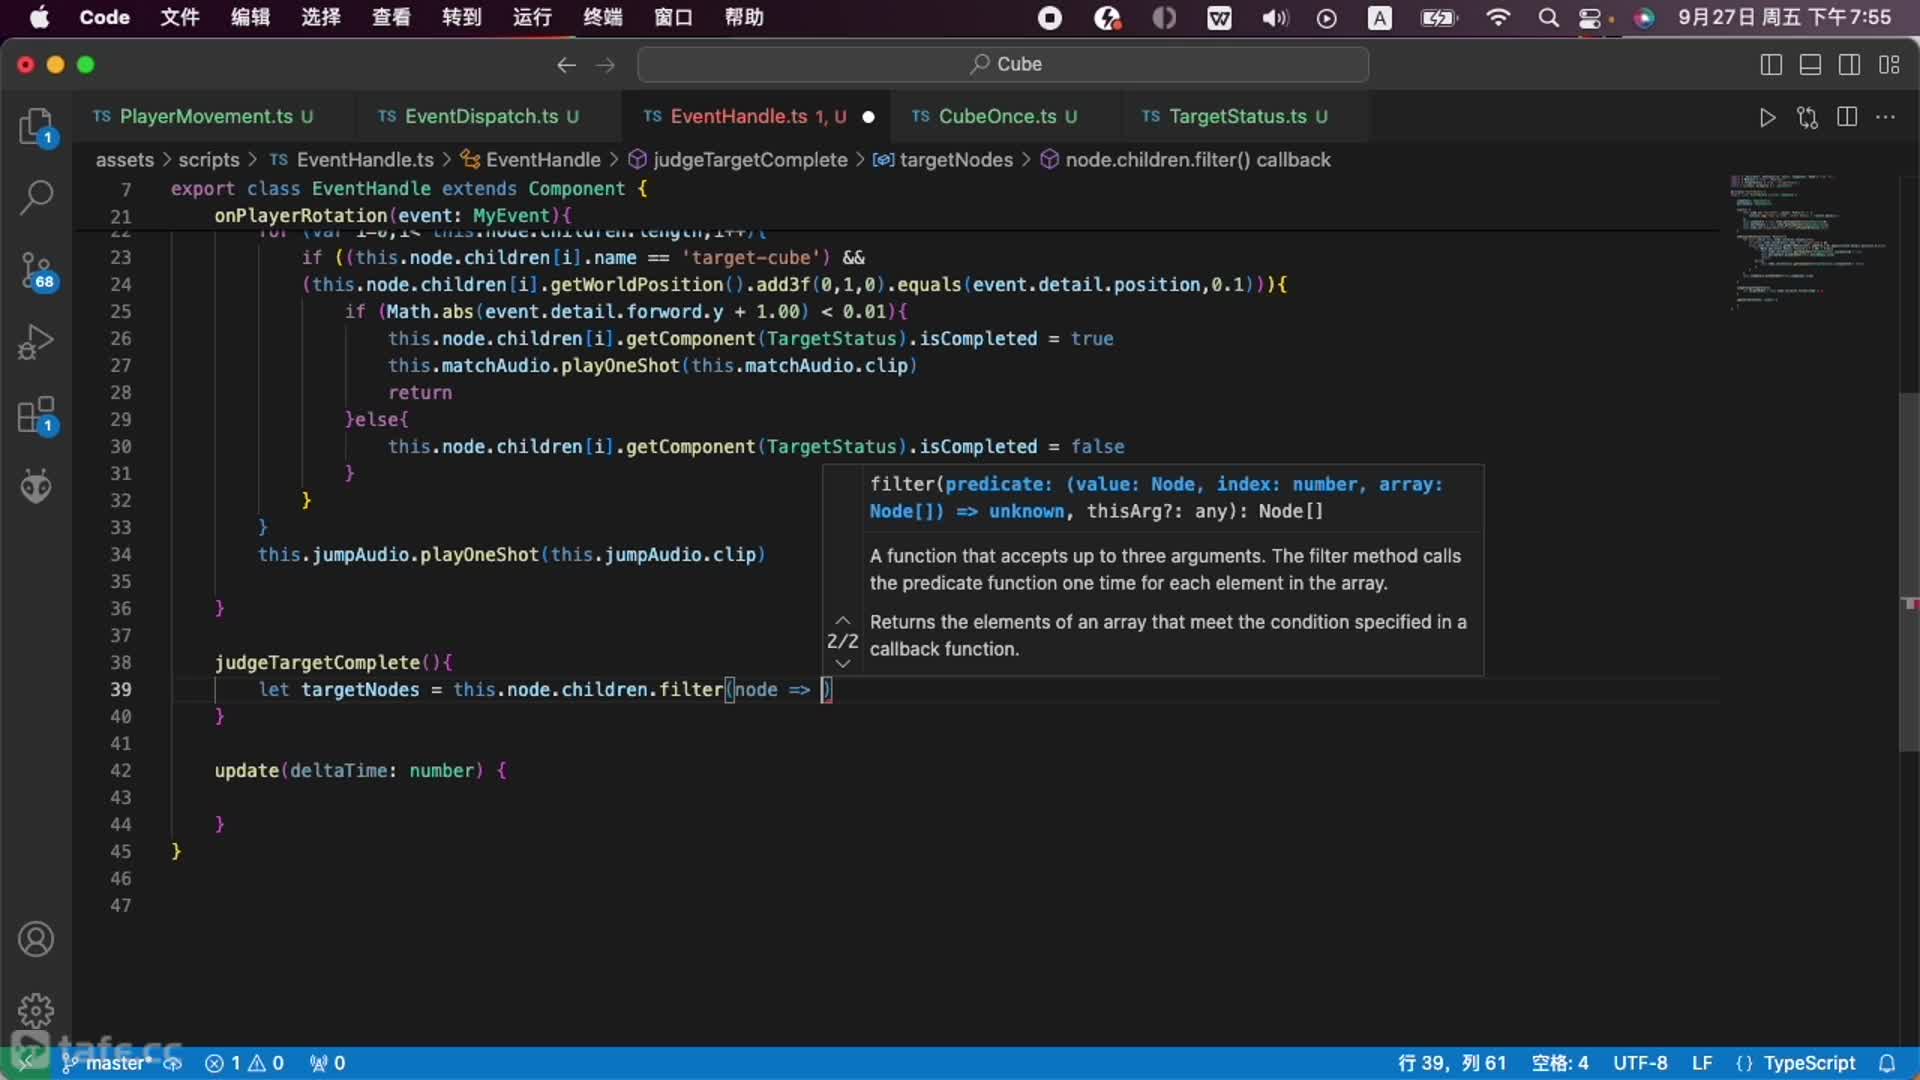The height and width of the screenshot is (1080, 1920).
Task: Open the 文件 menu
Action: pyautogui.click(x=180, y=17)
